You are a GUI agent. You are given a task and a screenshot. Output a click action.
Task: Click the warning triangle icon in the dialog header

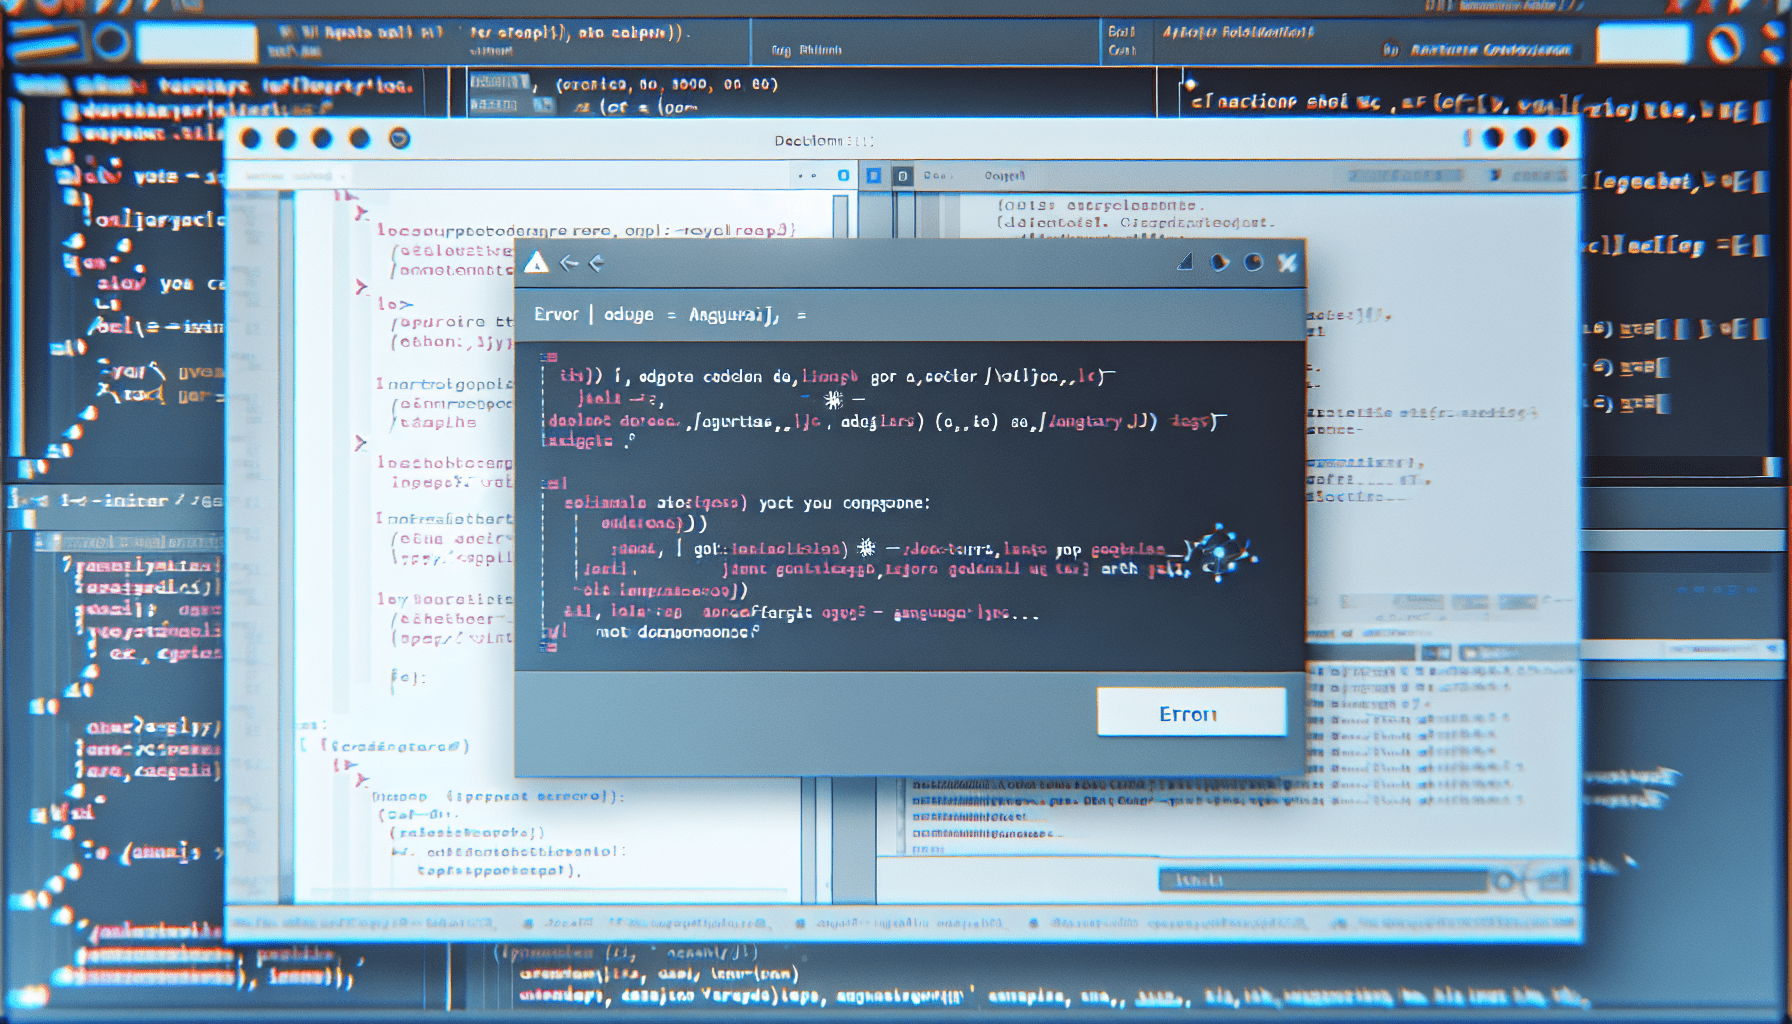(x=537, y=263)
